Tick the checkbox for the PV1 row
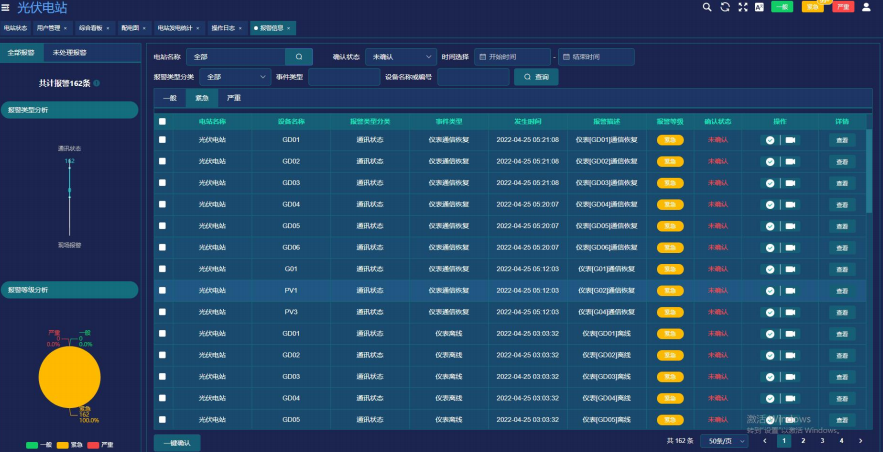Image resolution: width=883 pixels, height=452 pixels. coord(162,290)
